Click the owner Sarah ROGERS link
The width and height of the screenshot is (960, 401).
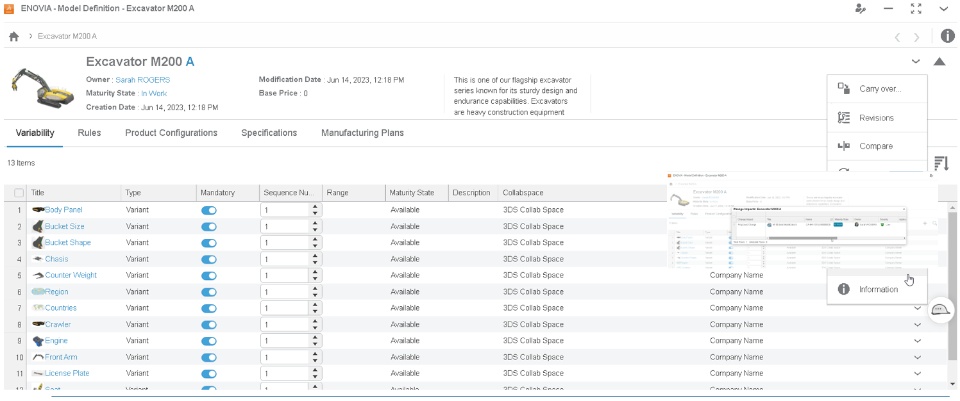[x=142, y=80]
